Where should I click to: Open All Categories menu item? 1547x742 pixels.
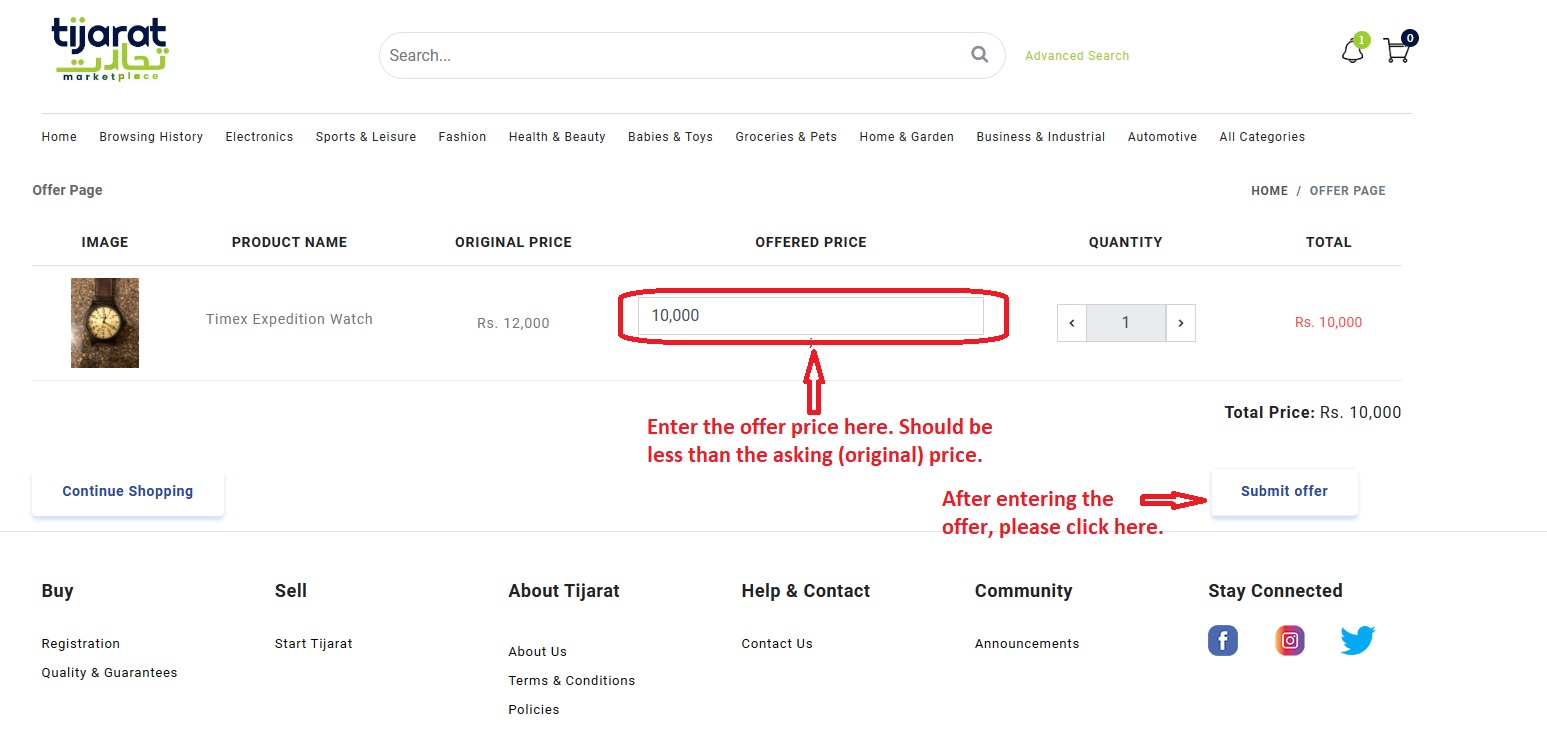tap(1262, 137)
